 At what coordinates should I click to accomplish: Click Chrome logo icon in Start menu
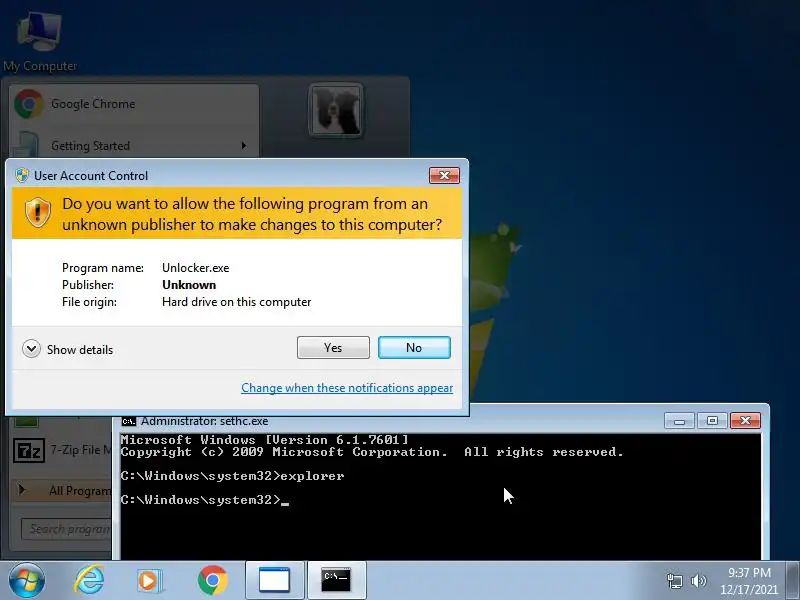29,104
